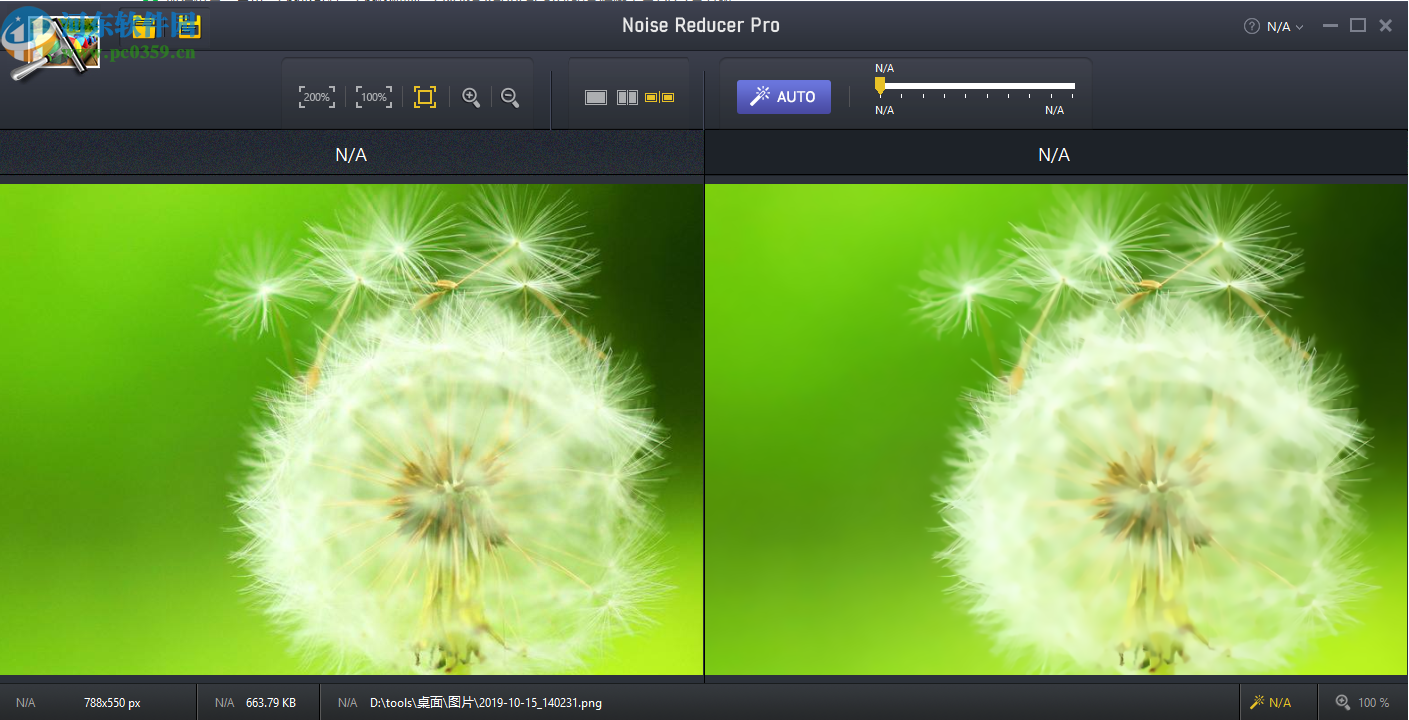Maximize the Noise Reducer Pro window
1409x720 pixels.
1358,26
